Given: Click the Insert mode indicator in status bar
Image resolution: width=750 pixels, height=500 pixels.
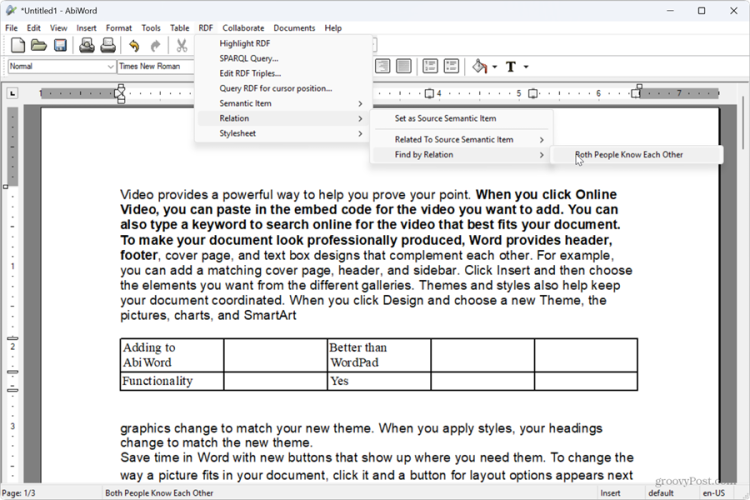Looking at the screenshot, I should point(610,493).
